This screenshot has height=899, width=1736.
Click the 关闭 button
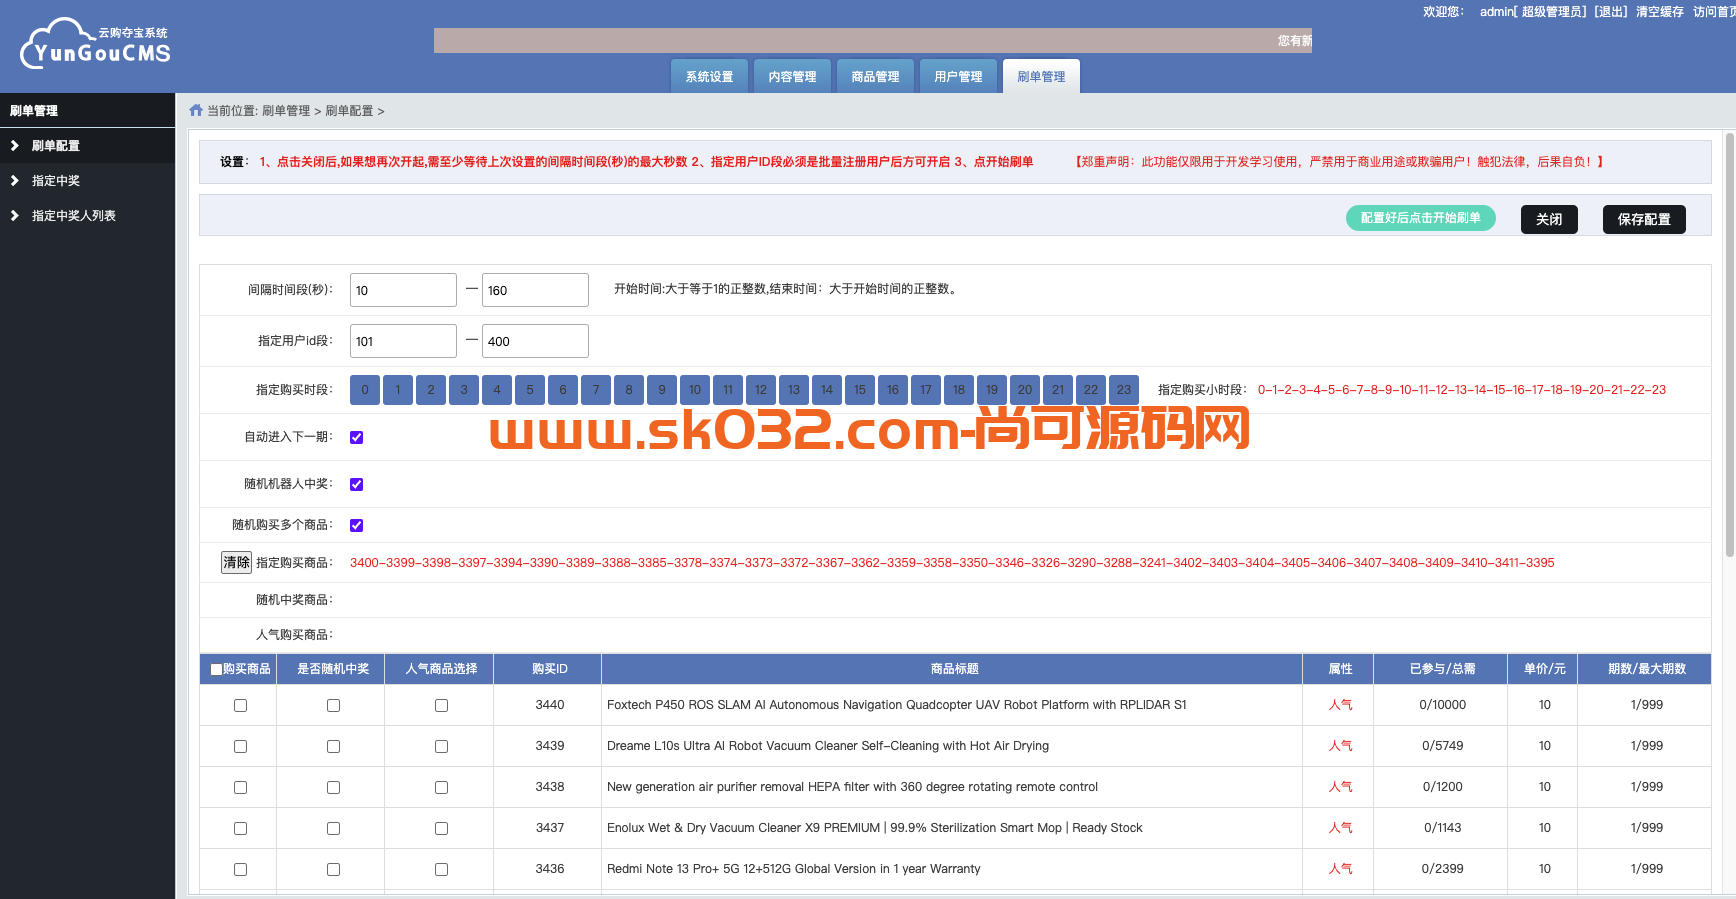pyautogui.click(x=1549, y=219)
